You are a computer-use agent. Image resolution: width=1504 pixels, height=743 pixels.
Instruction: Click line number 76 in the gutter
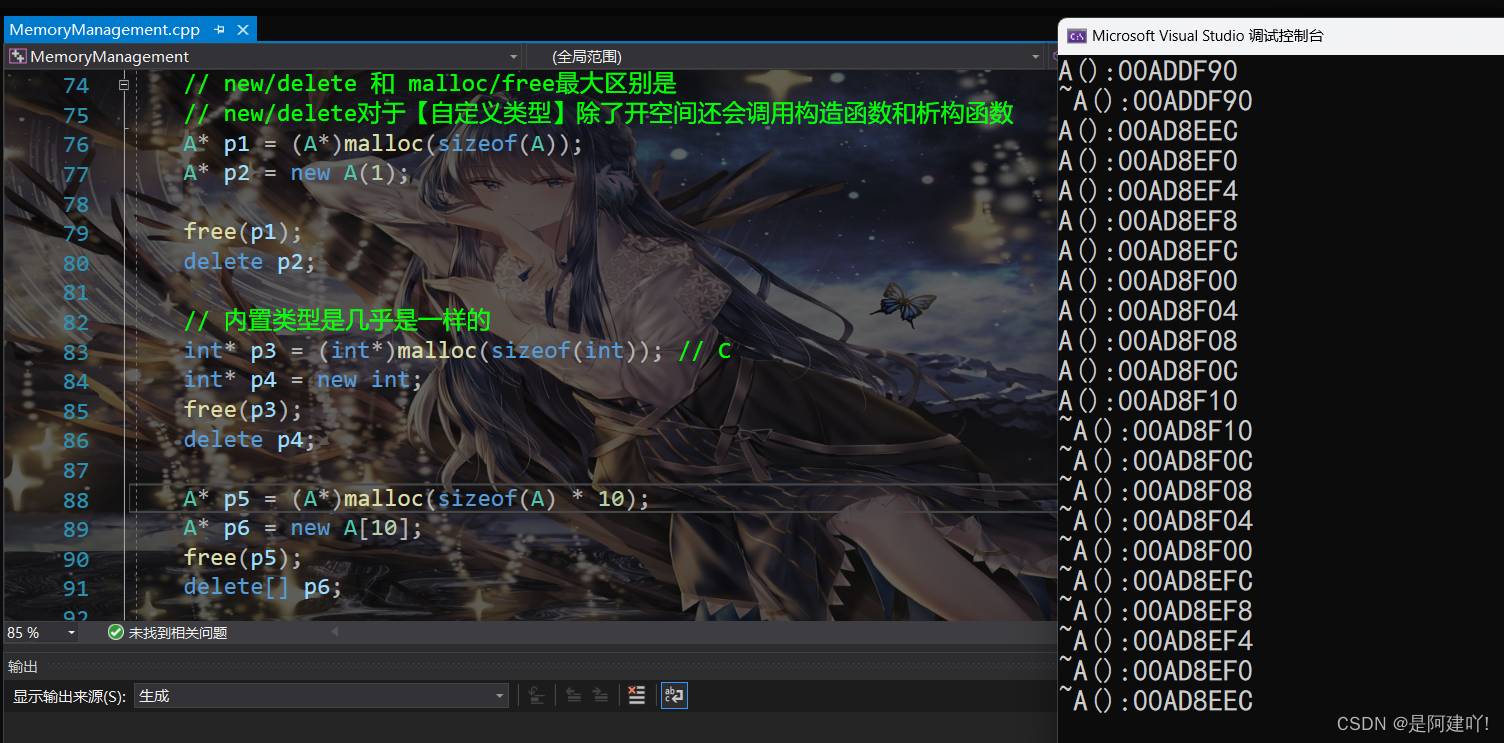coord(76,145)
